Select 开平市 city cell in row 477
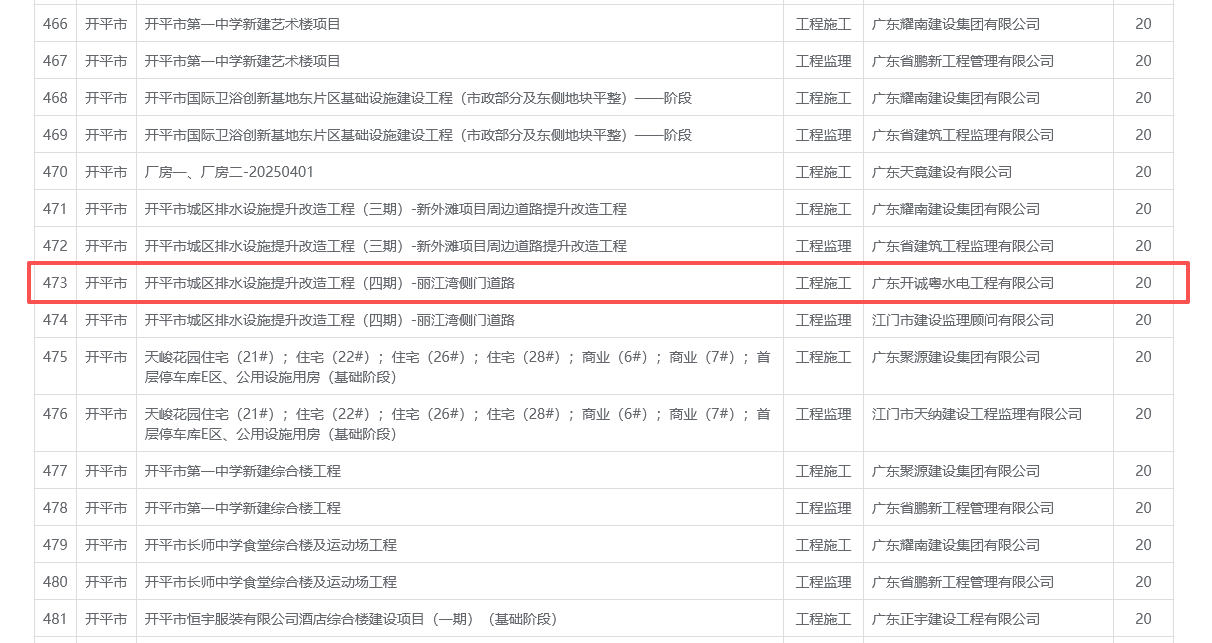 point(106,471)
